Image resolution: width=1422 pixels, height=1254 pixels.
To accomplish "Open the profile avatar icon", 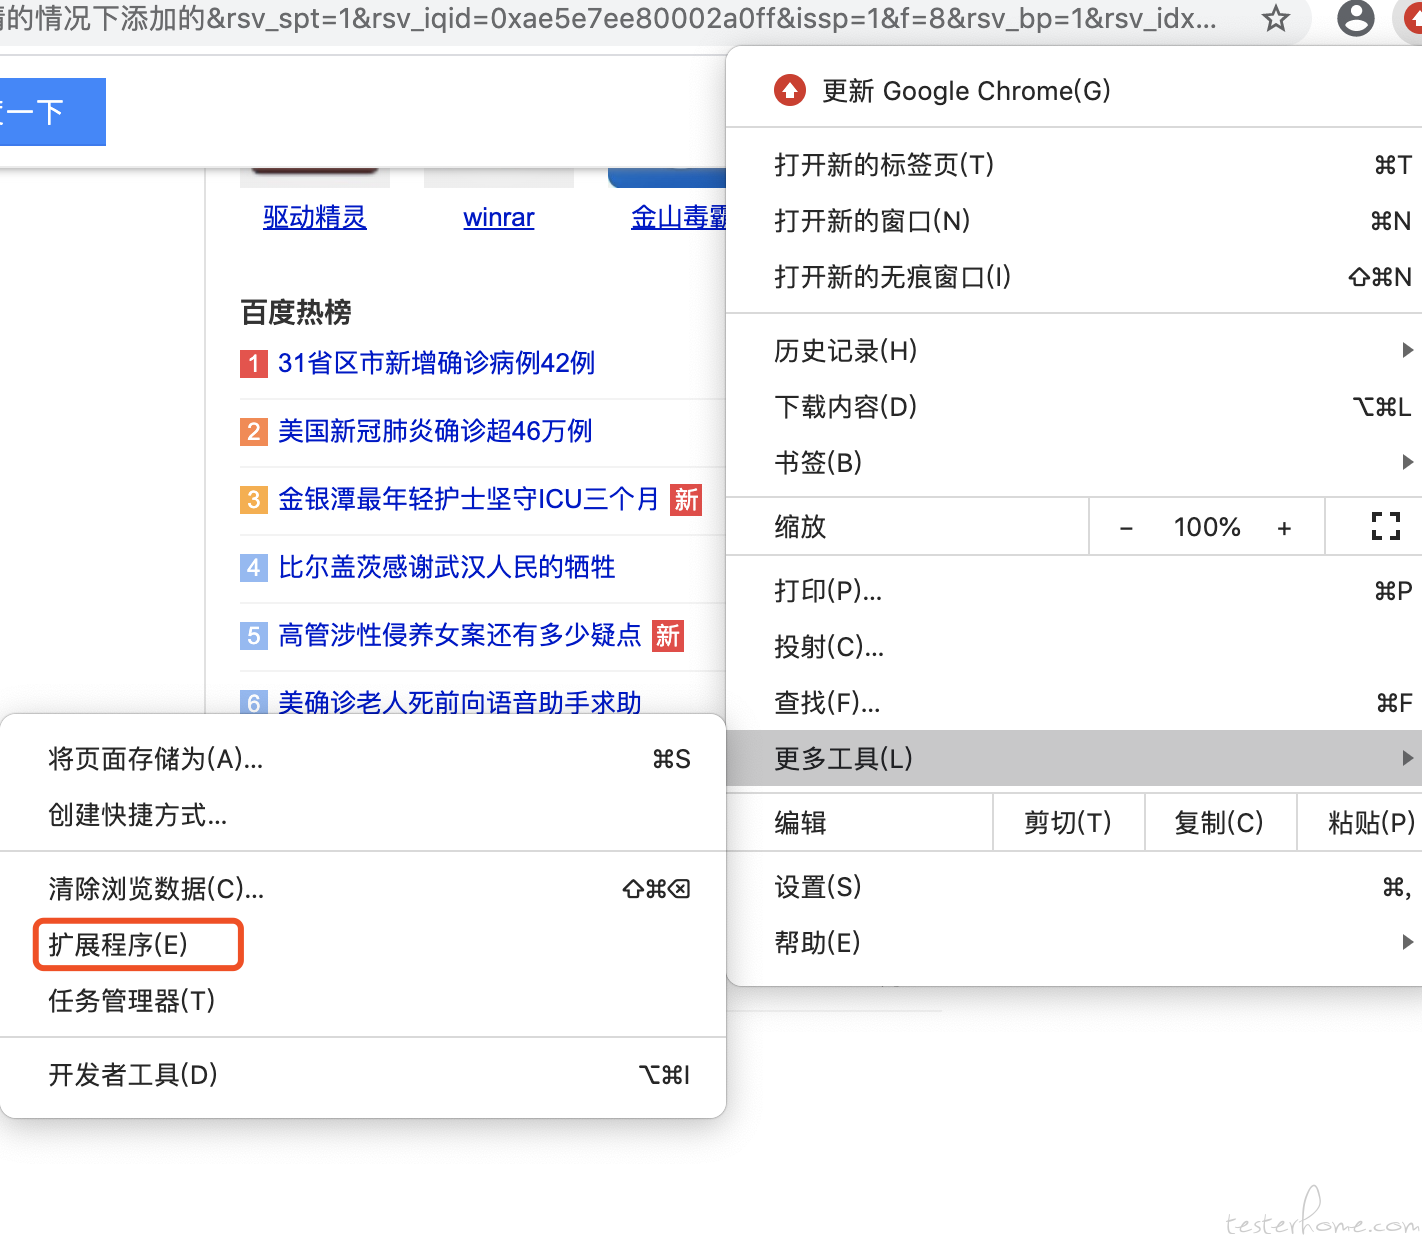I will 1356,18.
